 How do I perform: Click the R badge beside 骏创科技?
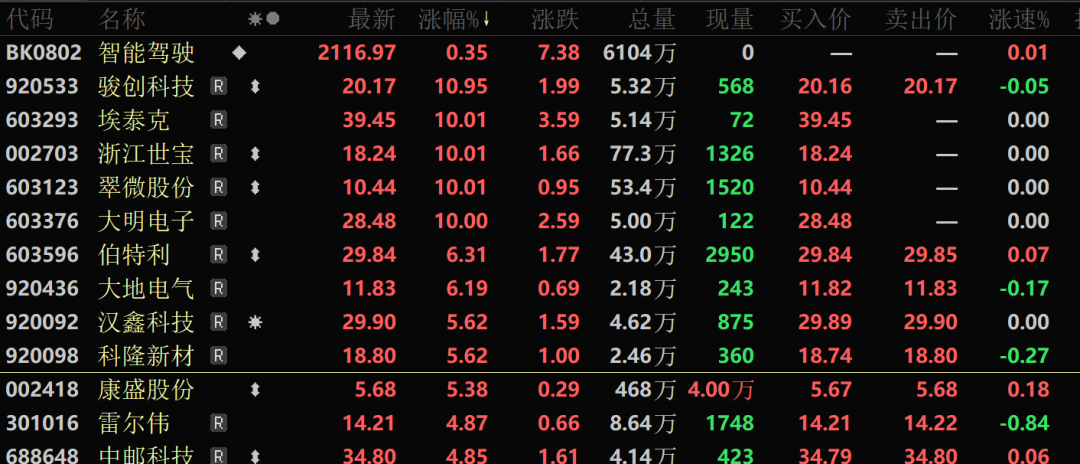[x=218, y=87]
